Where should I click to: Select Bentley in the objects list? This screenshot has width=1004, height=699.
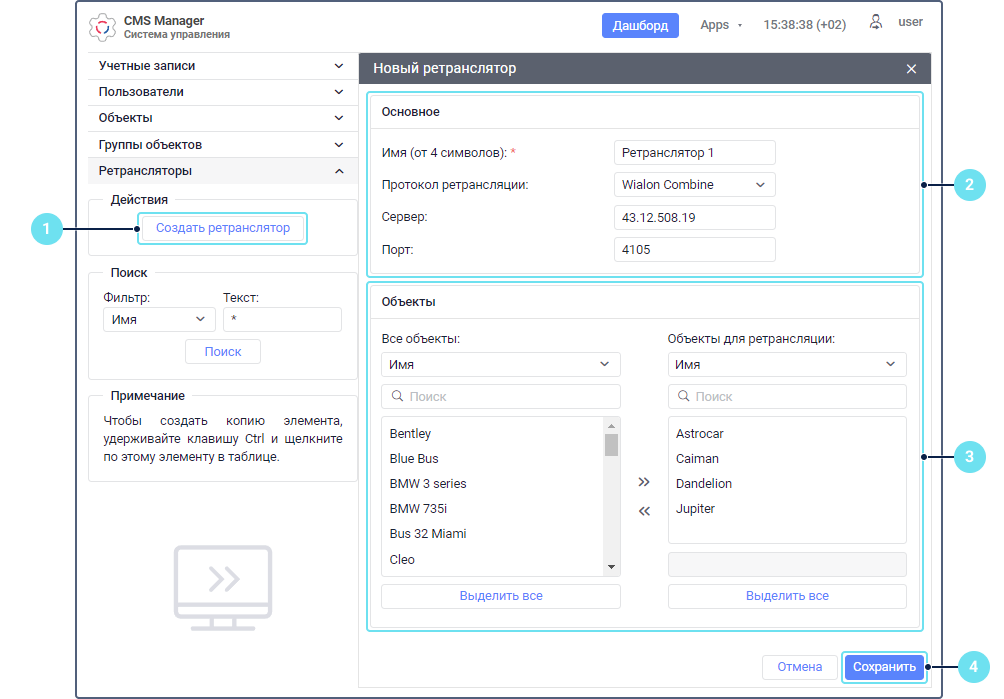[x=411, y=434]
